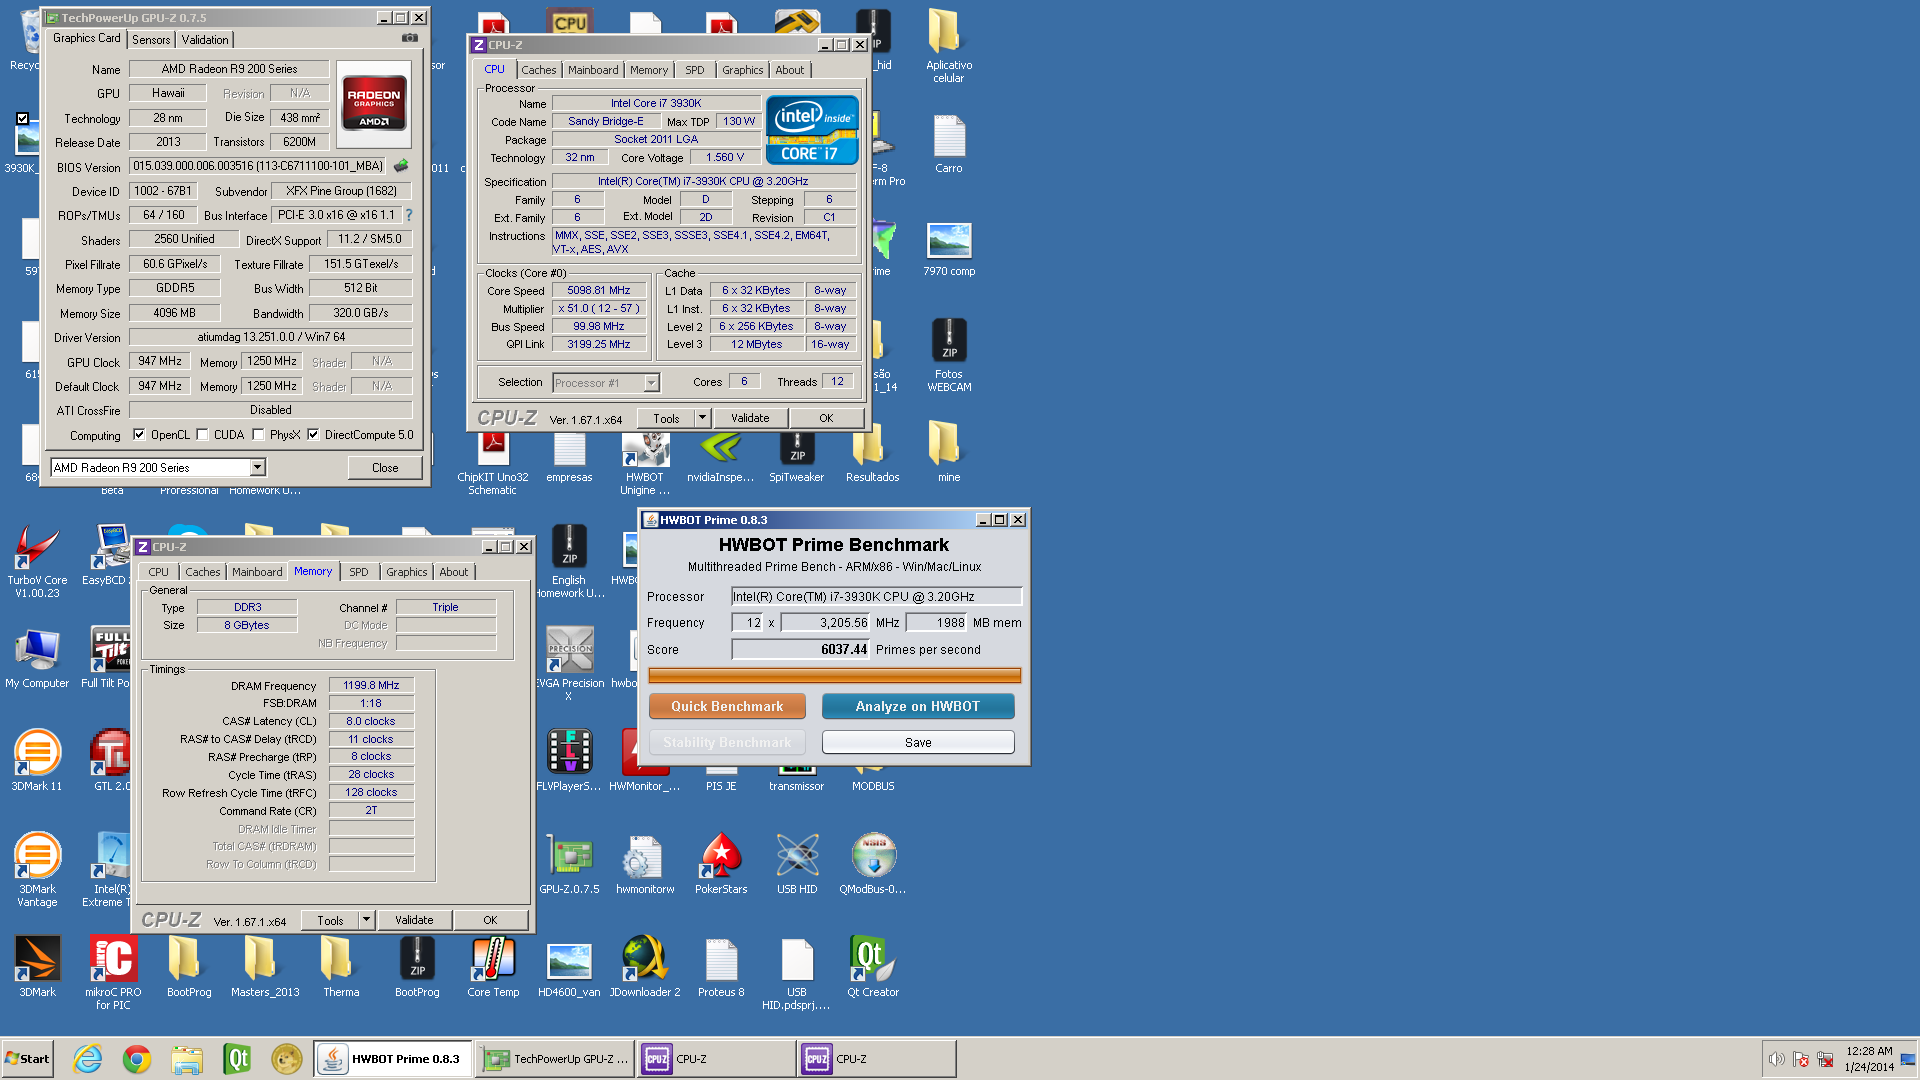Open the TurboV Core desktop icon
The height and width of the screenshot is (1080, 1920).
[37, 561]
